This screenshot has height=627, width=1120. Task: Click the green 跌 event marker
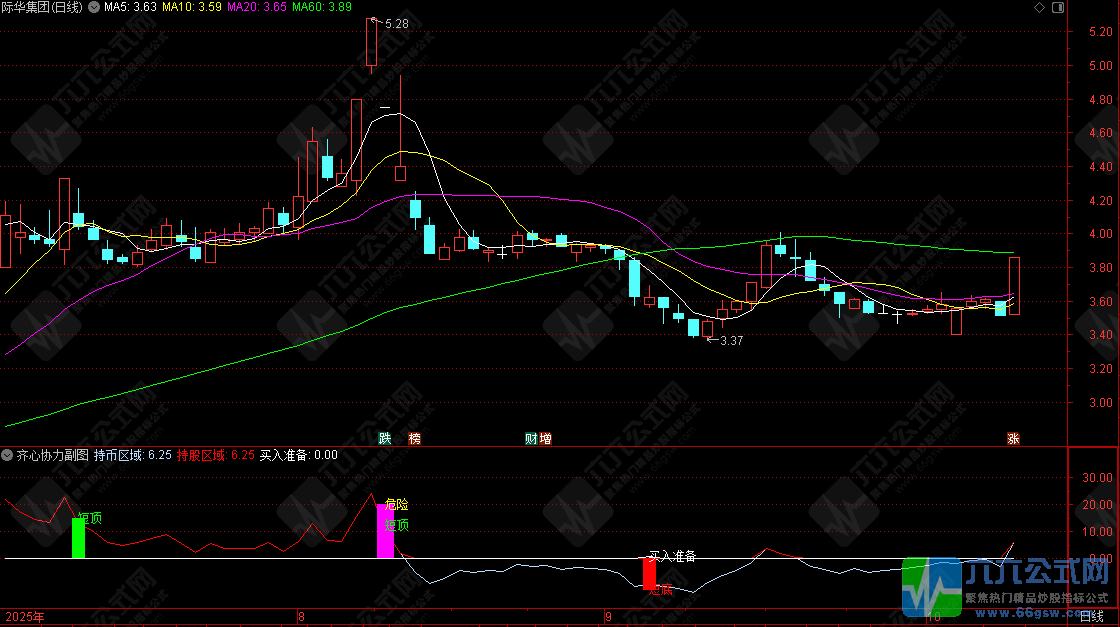385,438
